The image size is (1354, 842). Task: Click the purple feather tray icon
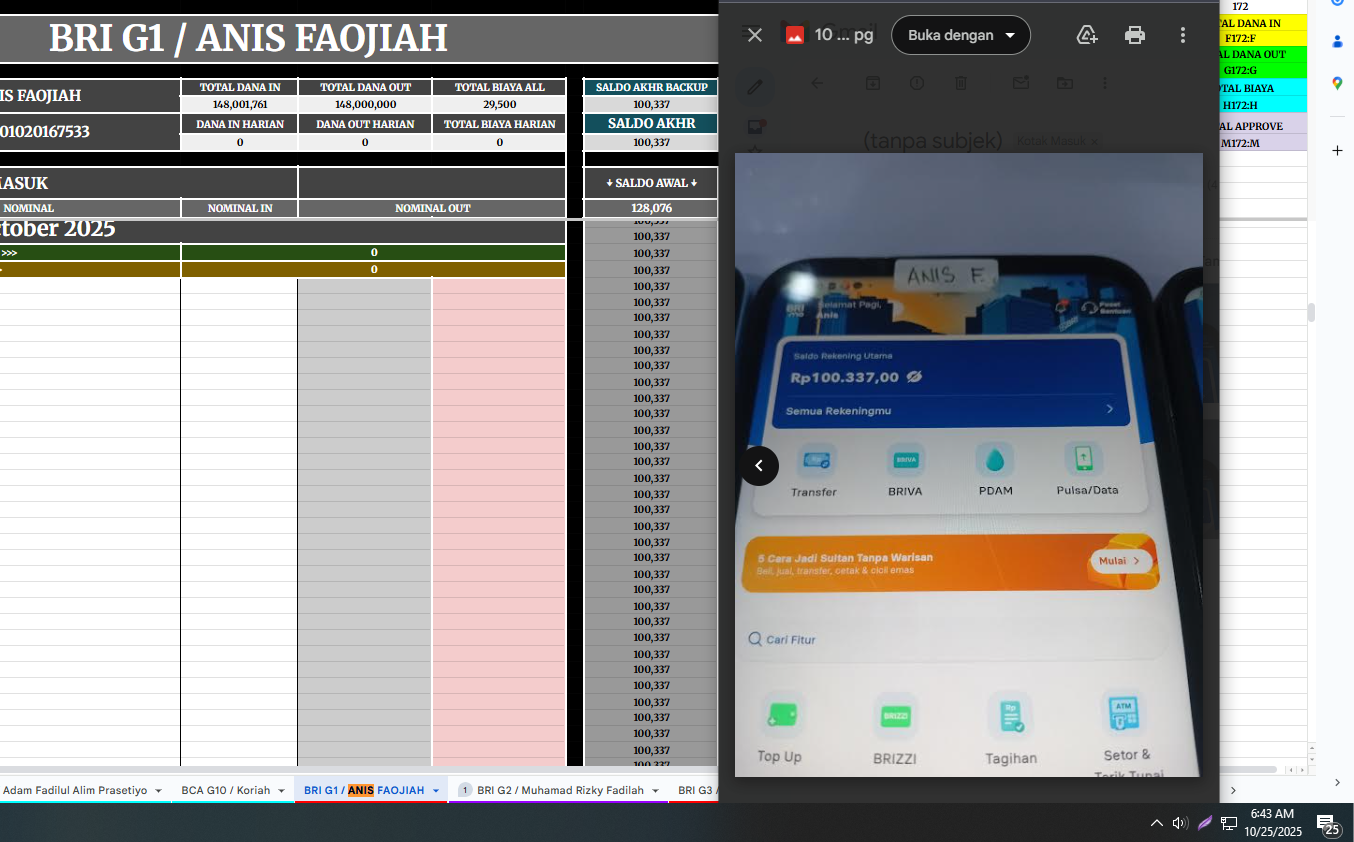pos(1205,823)
